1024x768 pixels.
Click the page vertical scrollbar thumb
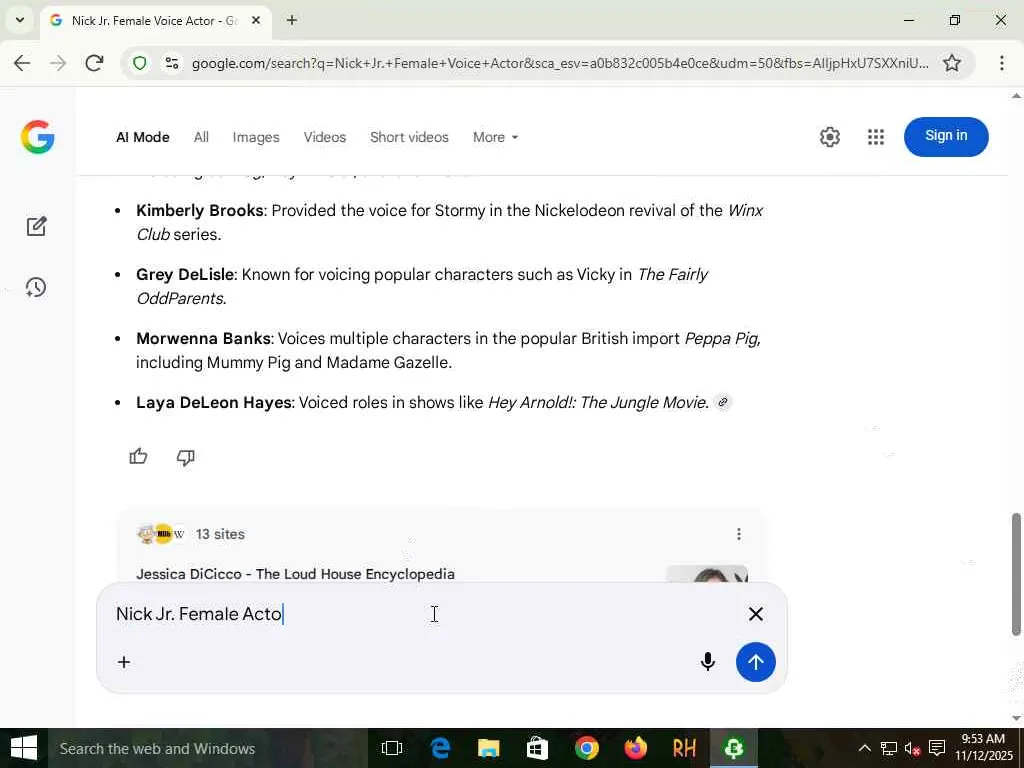[1016, 574]
